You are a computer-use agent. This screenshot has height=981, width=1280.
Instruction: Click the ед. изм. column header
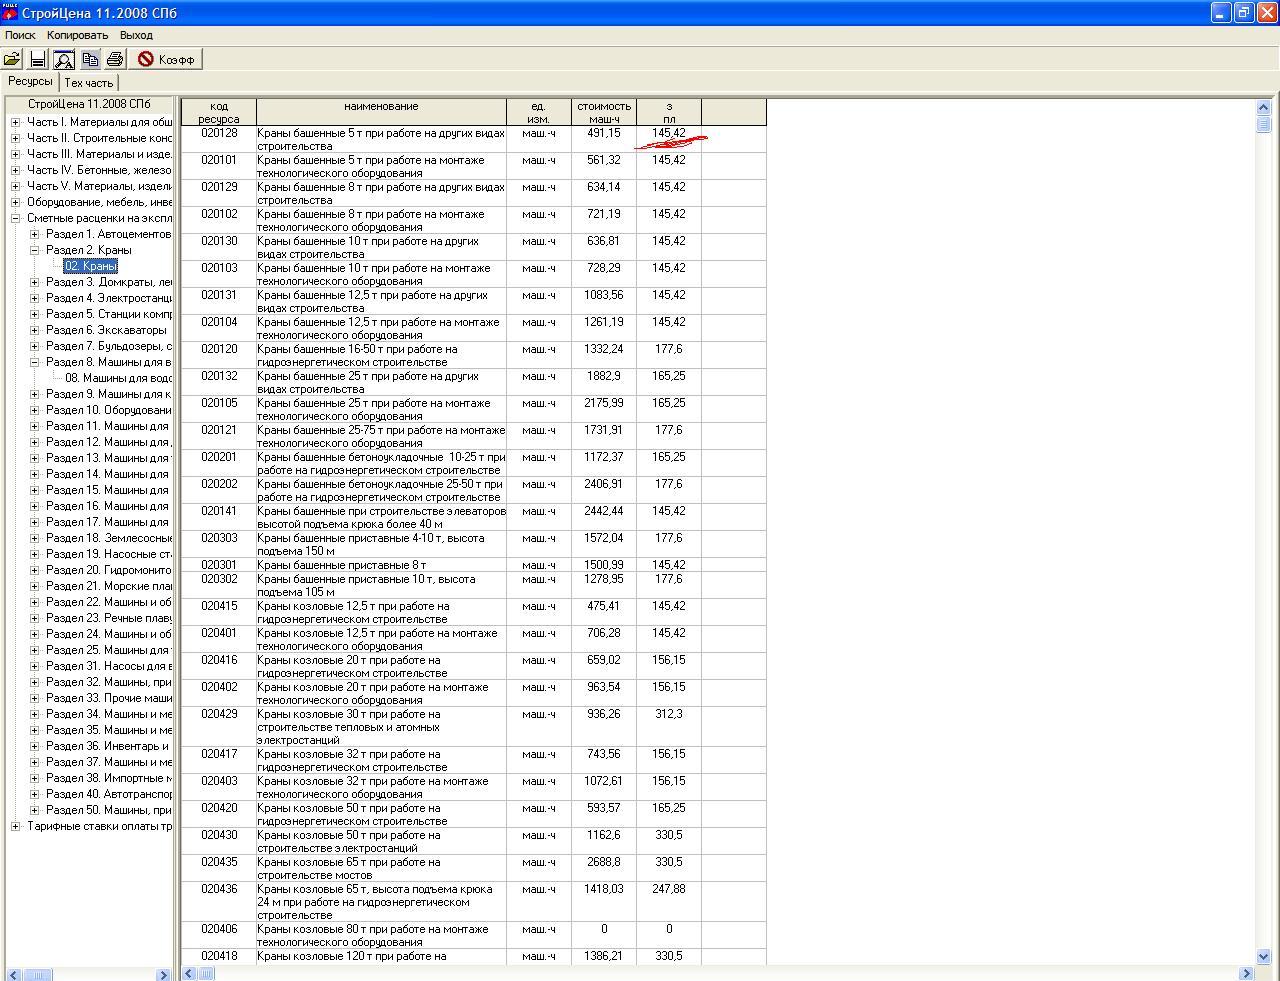539,112
